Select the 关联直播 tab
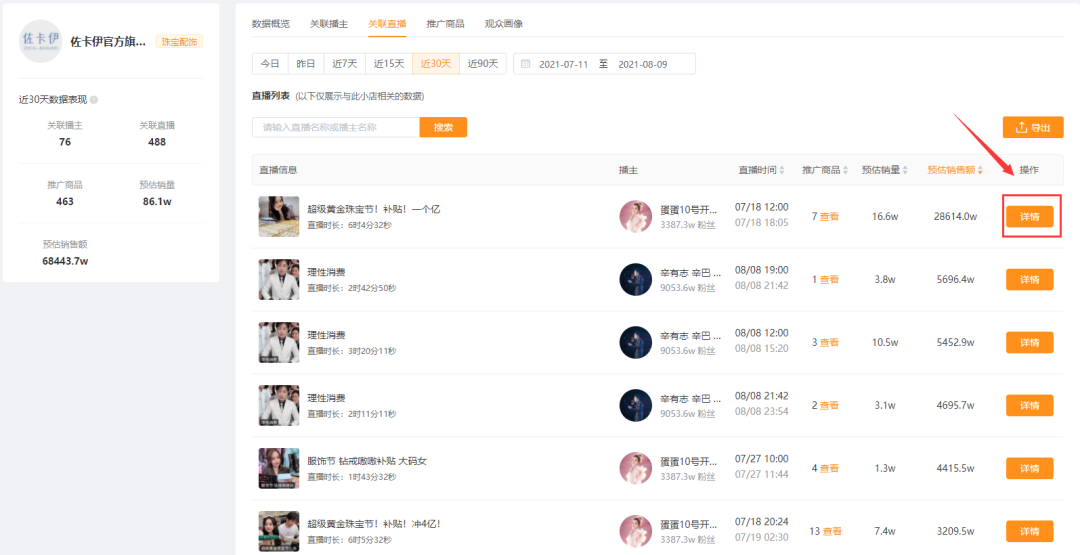 387,23
